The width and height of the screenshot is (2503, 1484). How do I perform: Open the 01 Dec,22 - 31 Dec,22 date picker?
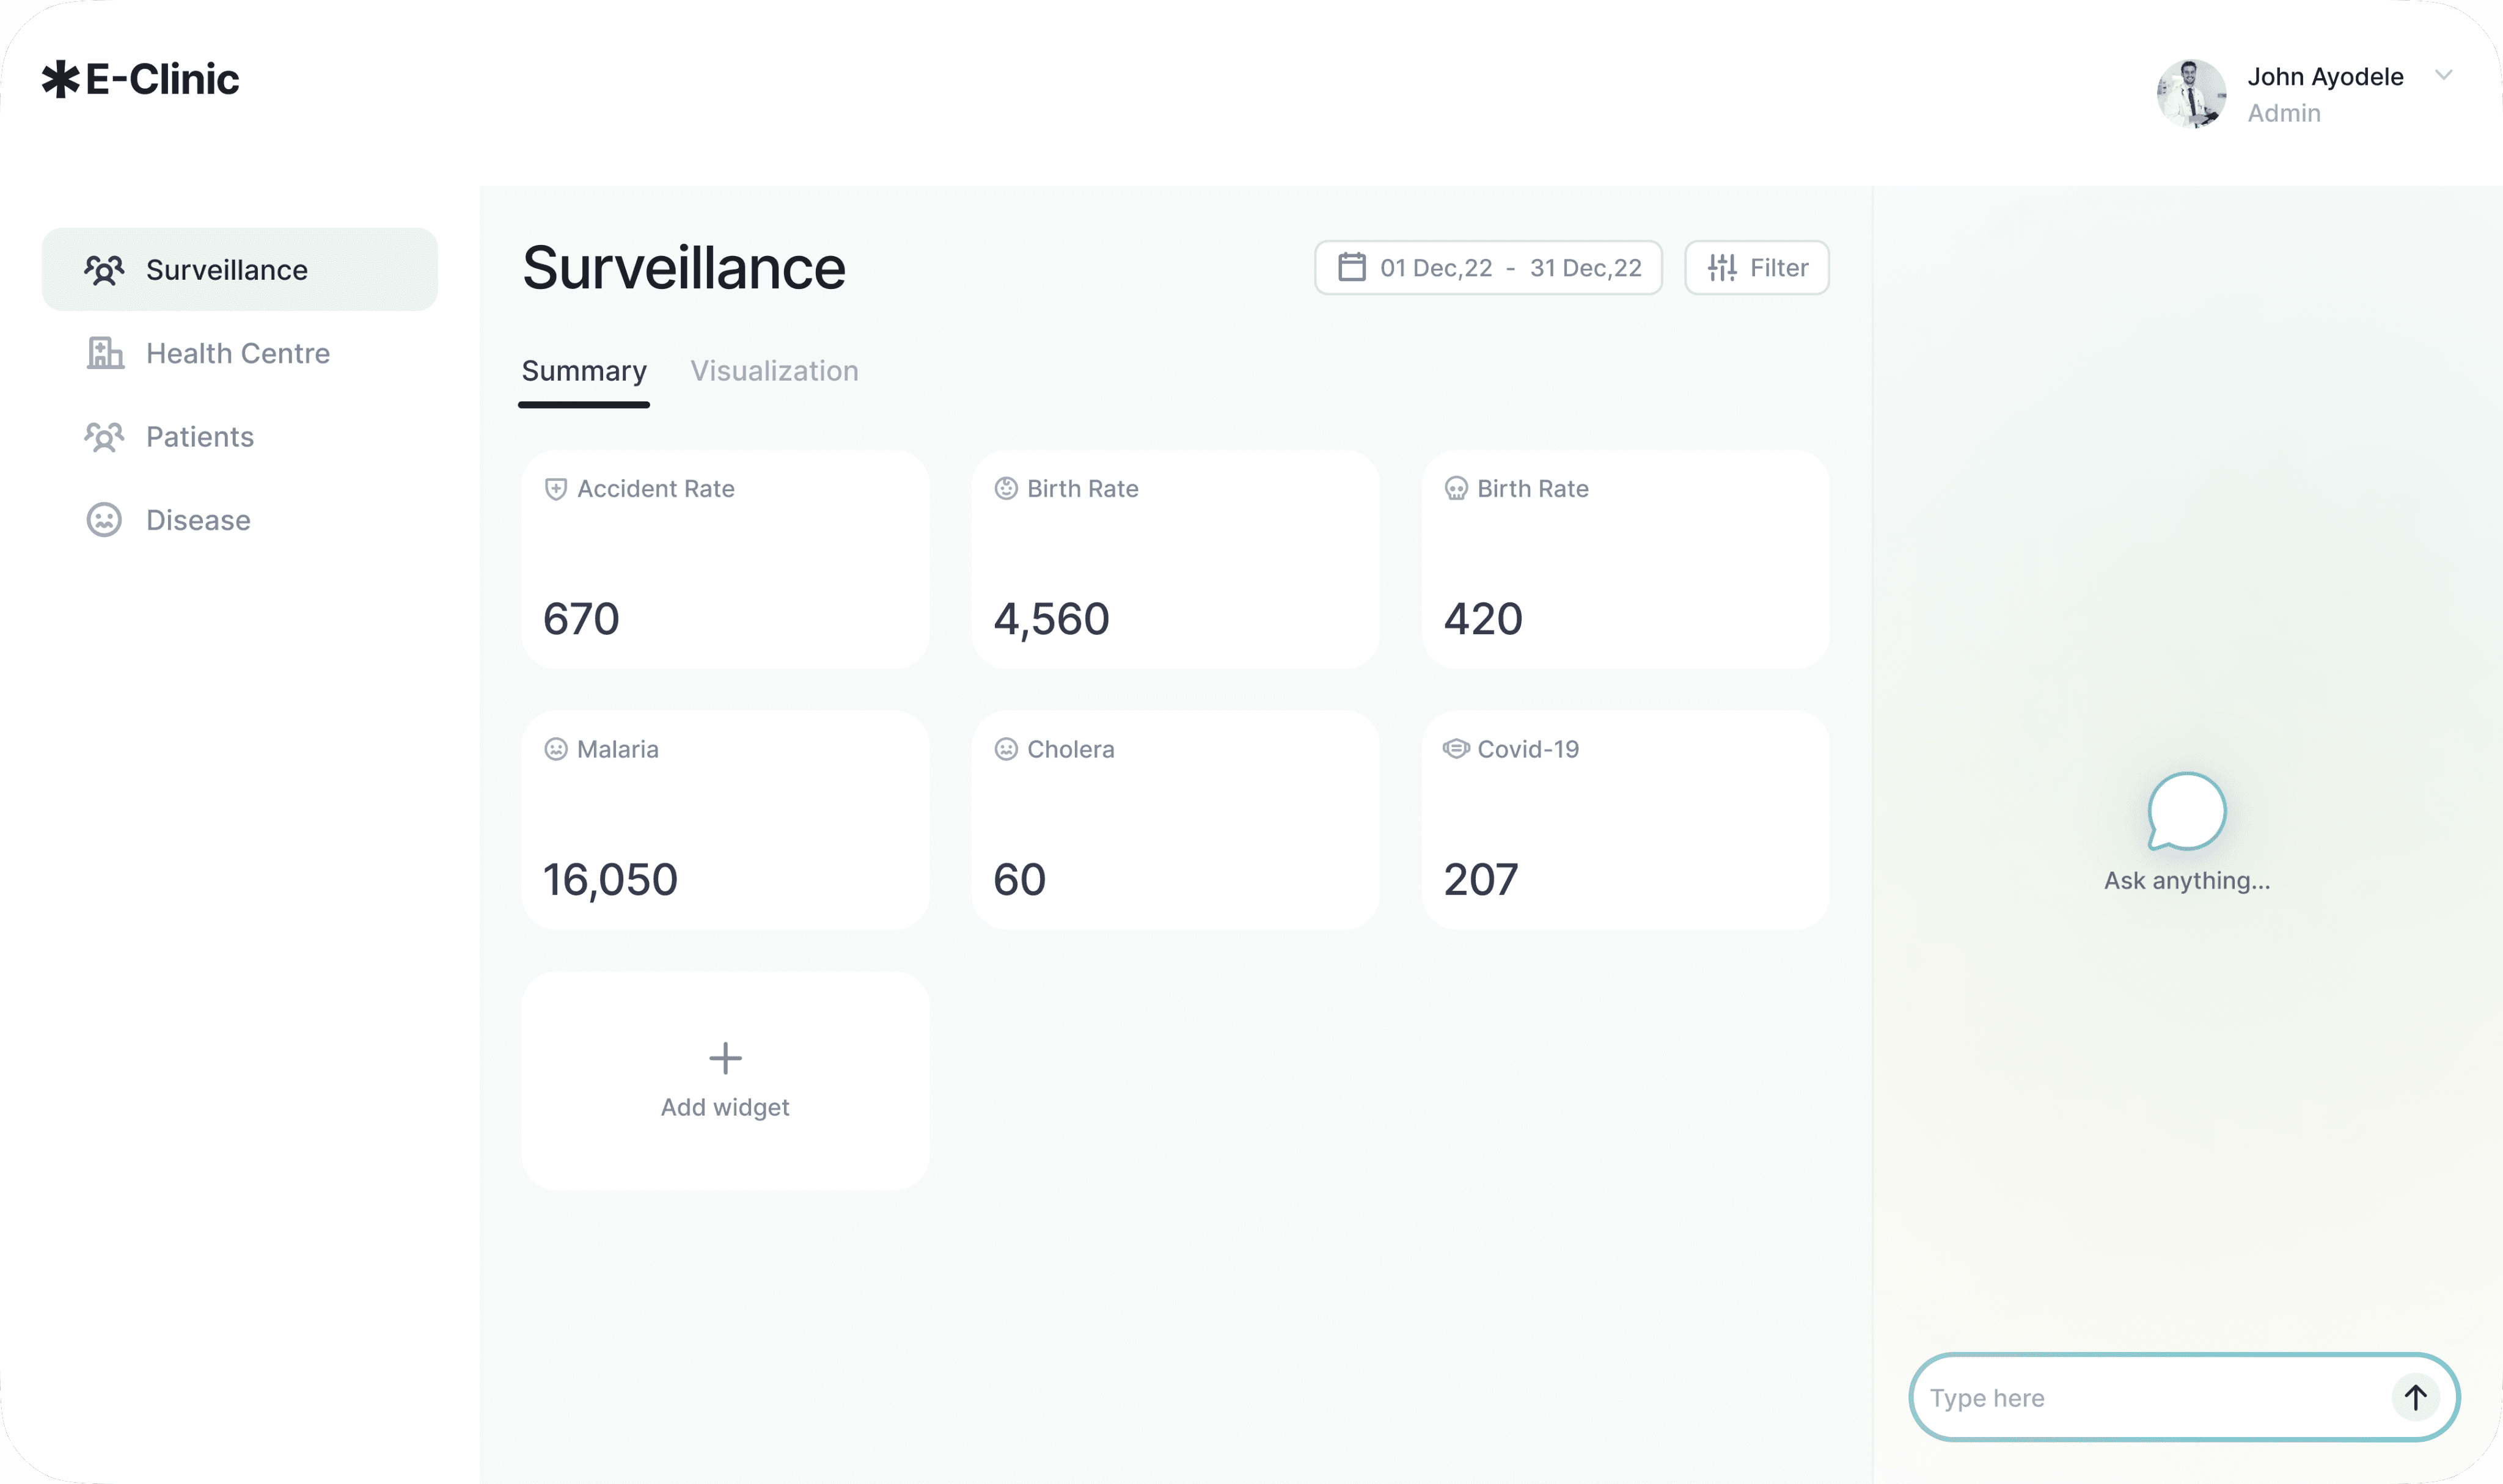[x=1488, y=267]
